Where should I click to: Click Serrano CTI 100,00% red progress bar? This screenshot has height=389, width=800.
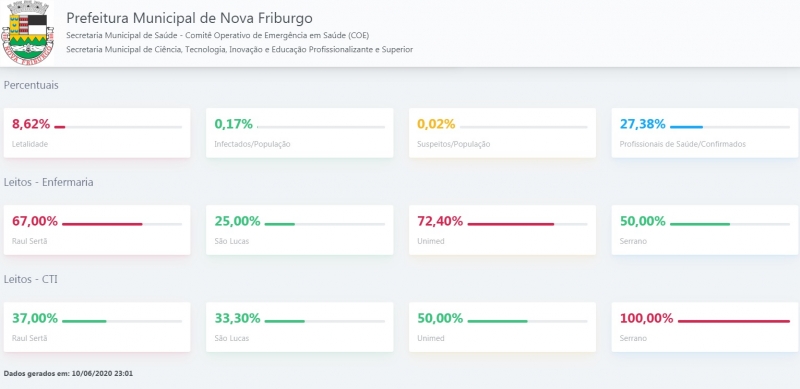tap(734, 321)
